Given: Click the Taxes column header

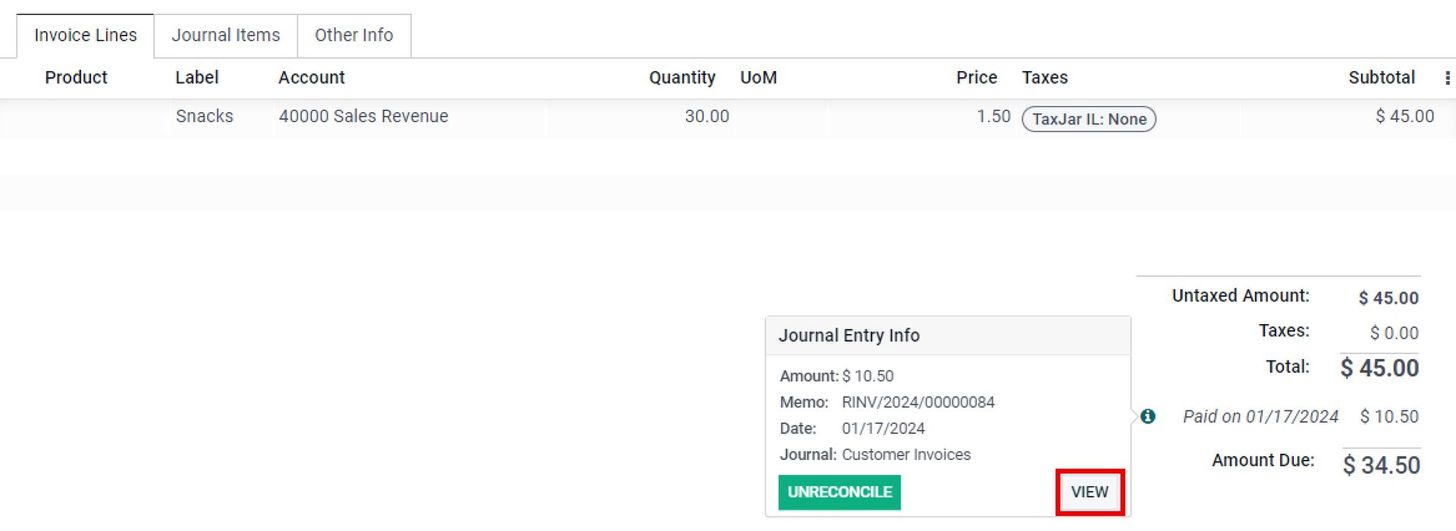Looking at the screenshot, I should coord(1045,78).
